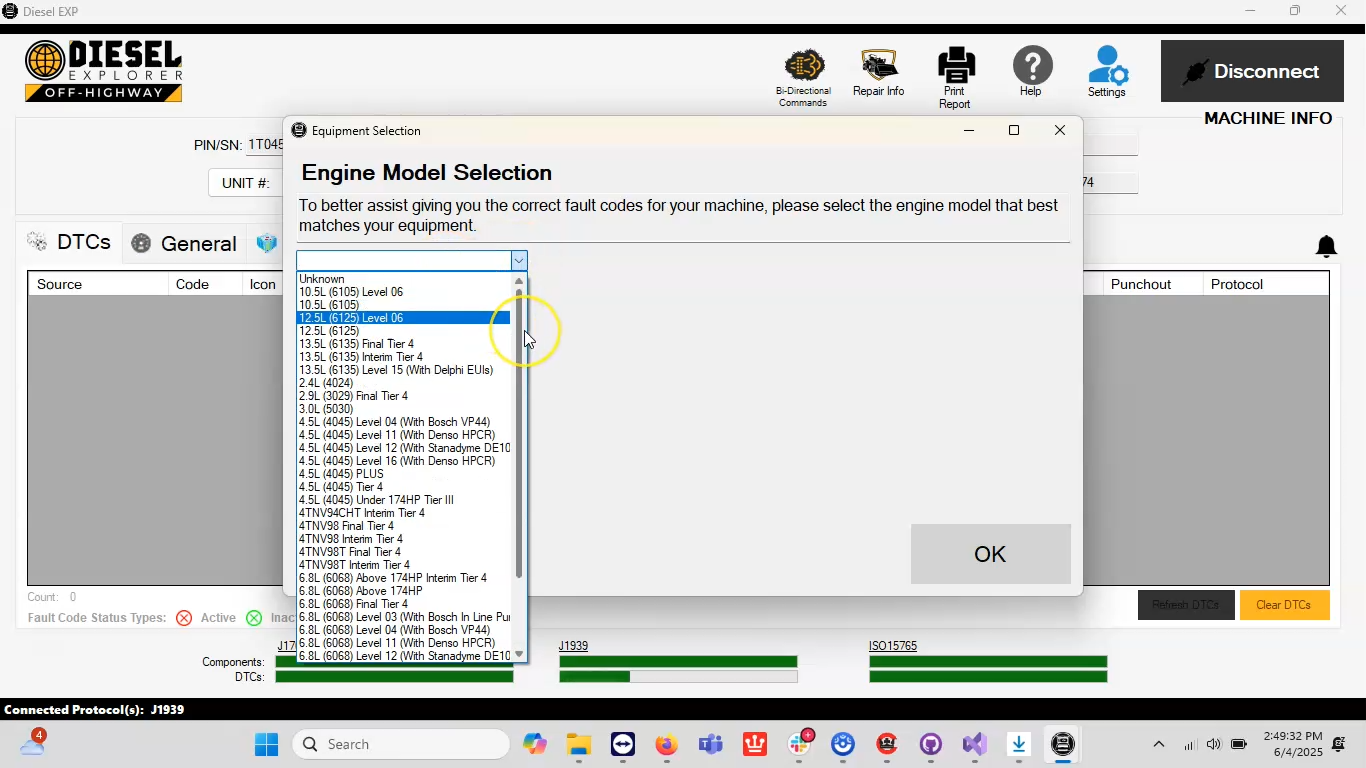Viewport: 1366px width, 768px height.
Task: Toggle the Inactive fault code status filter
Action: pos(253,618)
